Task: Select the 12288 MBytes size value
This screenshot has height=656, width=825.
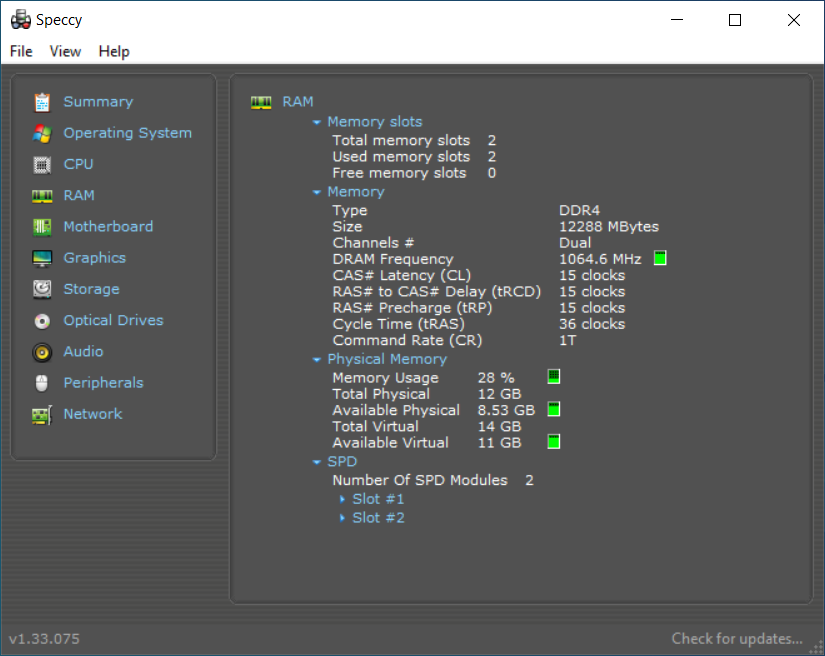Action: coord(609,227)
